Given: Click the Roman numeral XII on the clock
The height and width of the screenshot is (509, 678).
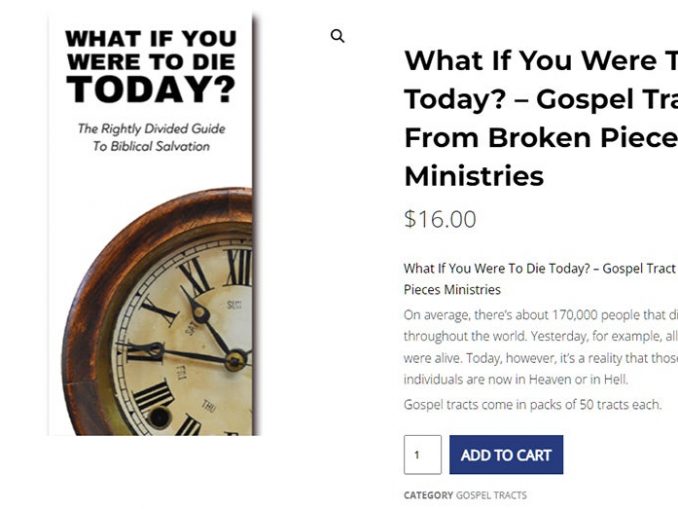Looking at the screenshot, I should click(x=237, y=266).
